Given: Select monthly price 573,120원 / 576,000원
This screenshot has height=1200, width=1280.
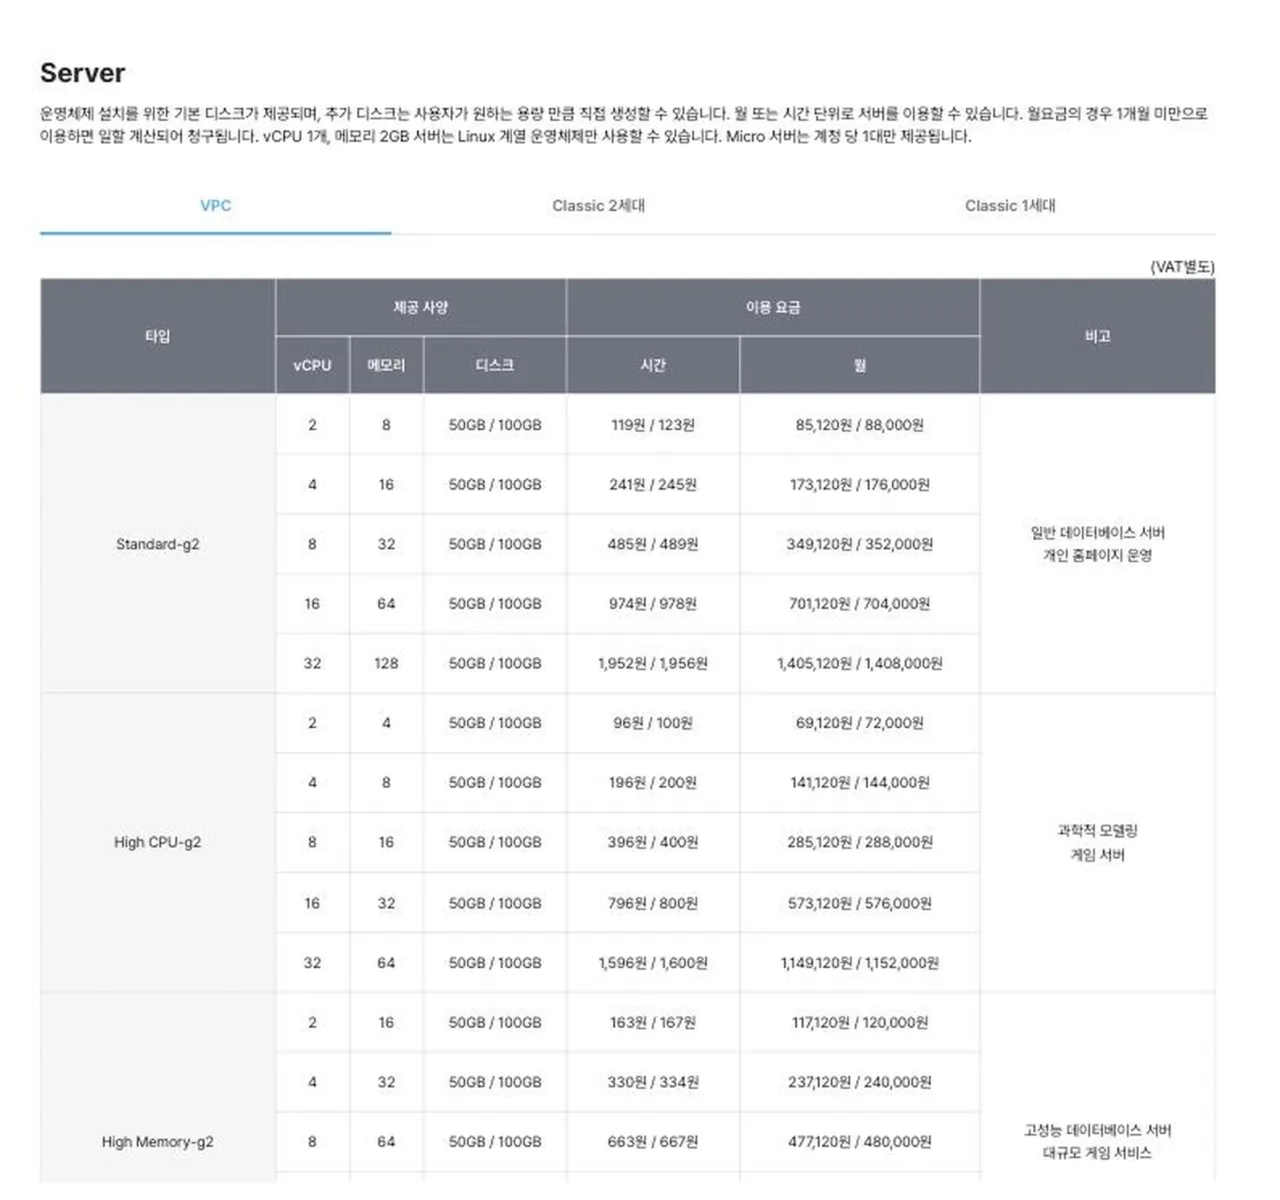Looking at the screenshot, I should 860,903.
